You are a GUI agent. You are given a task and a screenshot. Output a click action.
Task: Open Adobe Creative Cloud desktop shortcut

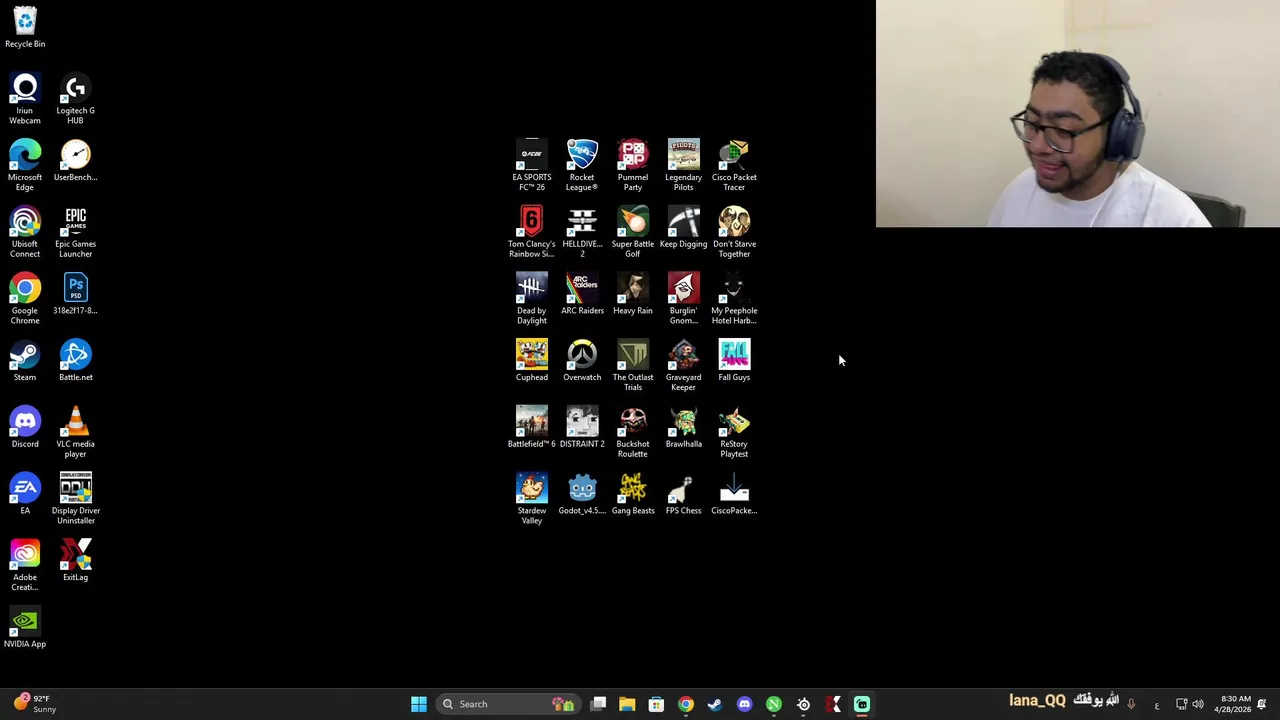click(x=25, y=566)
